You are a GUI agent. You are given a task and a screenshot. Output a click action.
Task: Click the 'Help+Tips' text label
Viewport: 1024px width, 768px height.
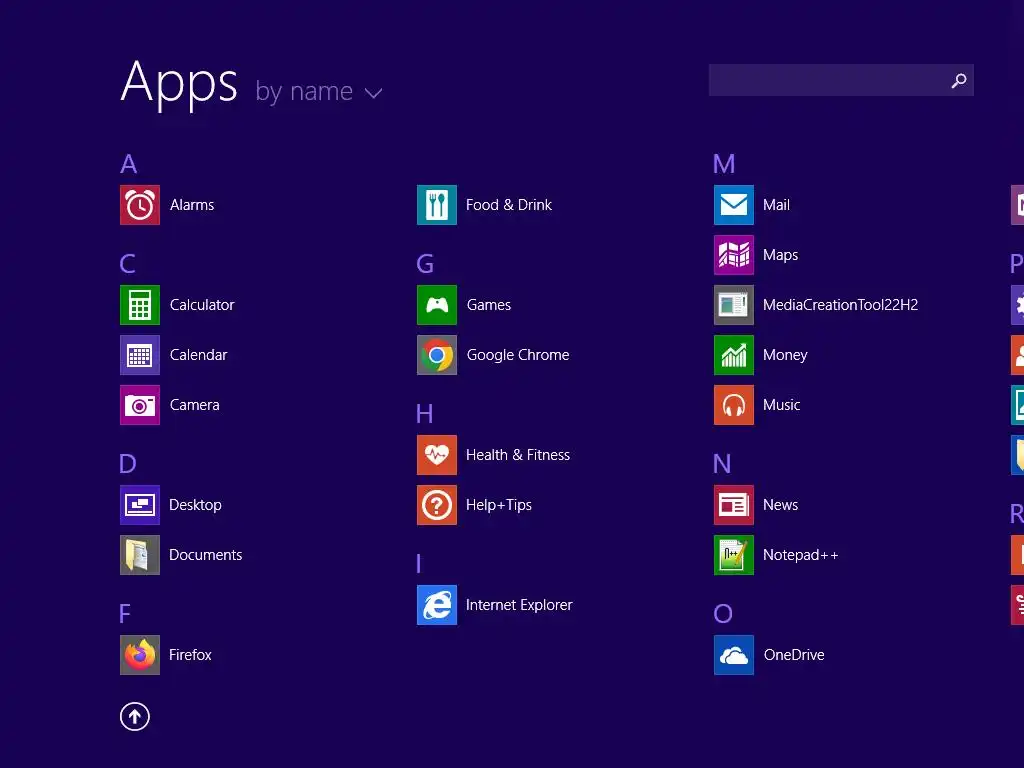tap(499, 505)
